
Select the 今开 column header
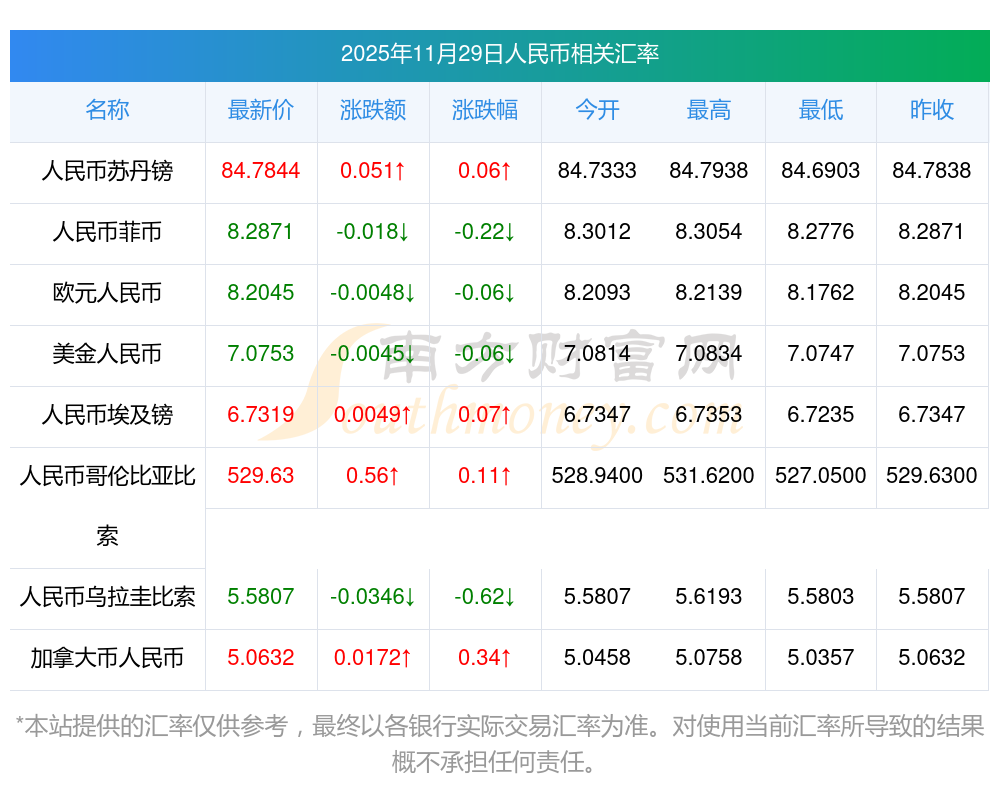[x=597, y=110]
